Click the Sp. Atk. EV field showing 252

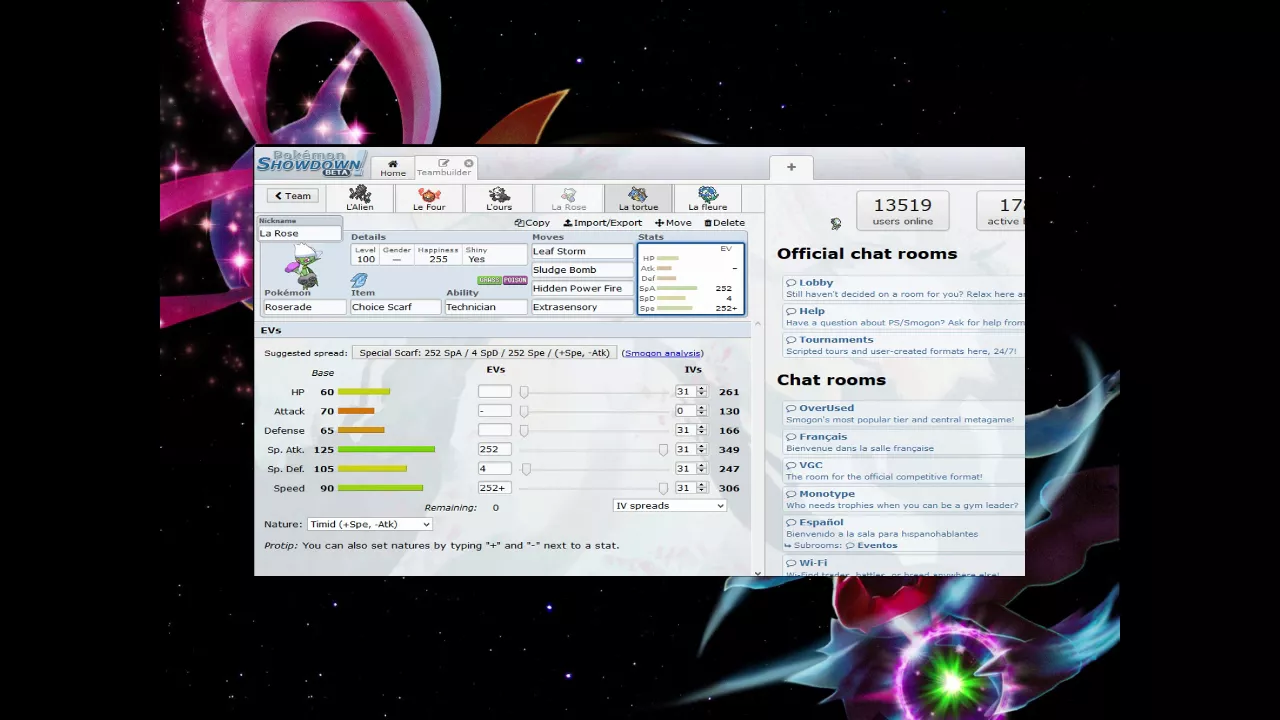click(494, 449)
